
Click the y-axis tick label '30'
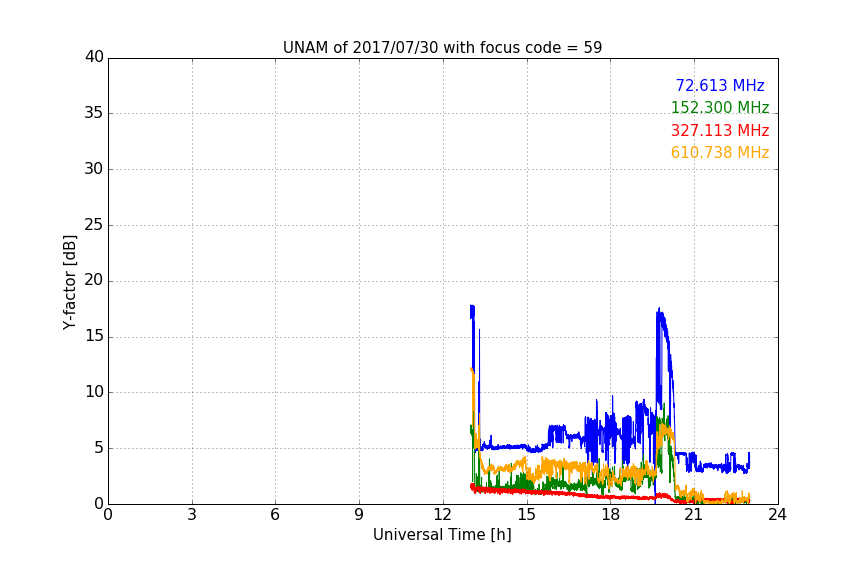pos(94,169)
